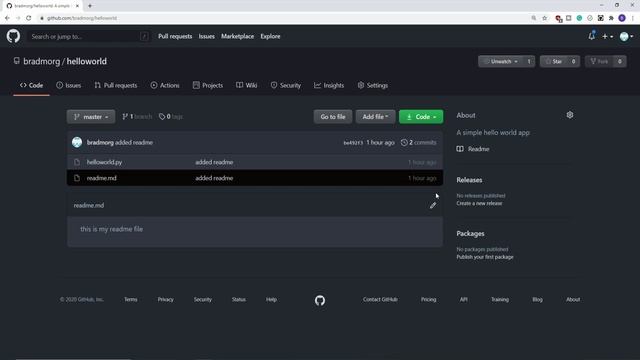The image size is (640, 360).
Task: Open the plus create-new menu
Action: [607, 36]
